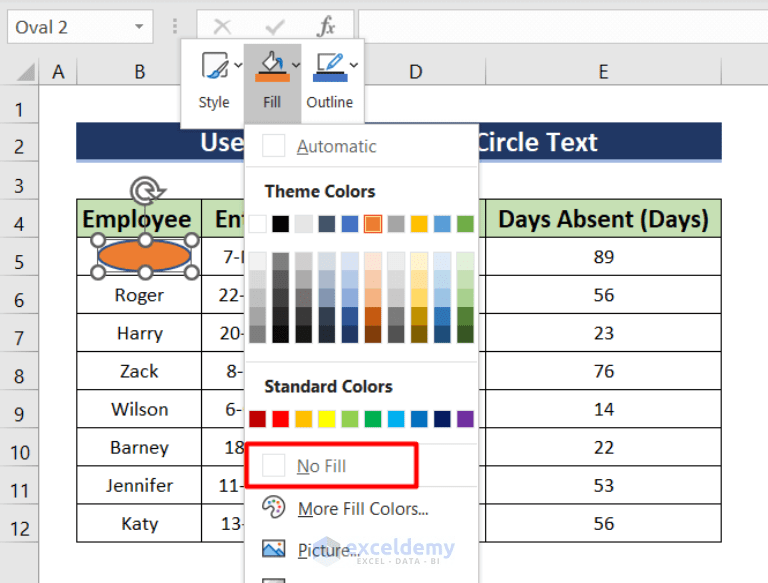
Task: Click inside the formula bar input
Action: click(563, 27)
